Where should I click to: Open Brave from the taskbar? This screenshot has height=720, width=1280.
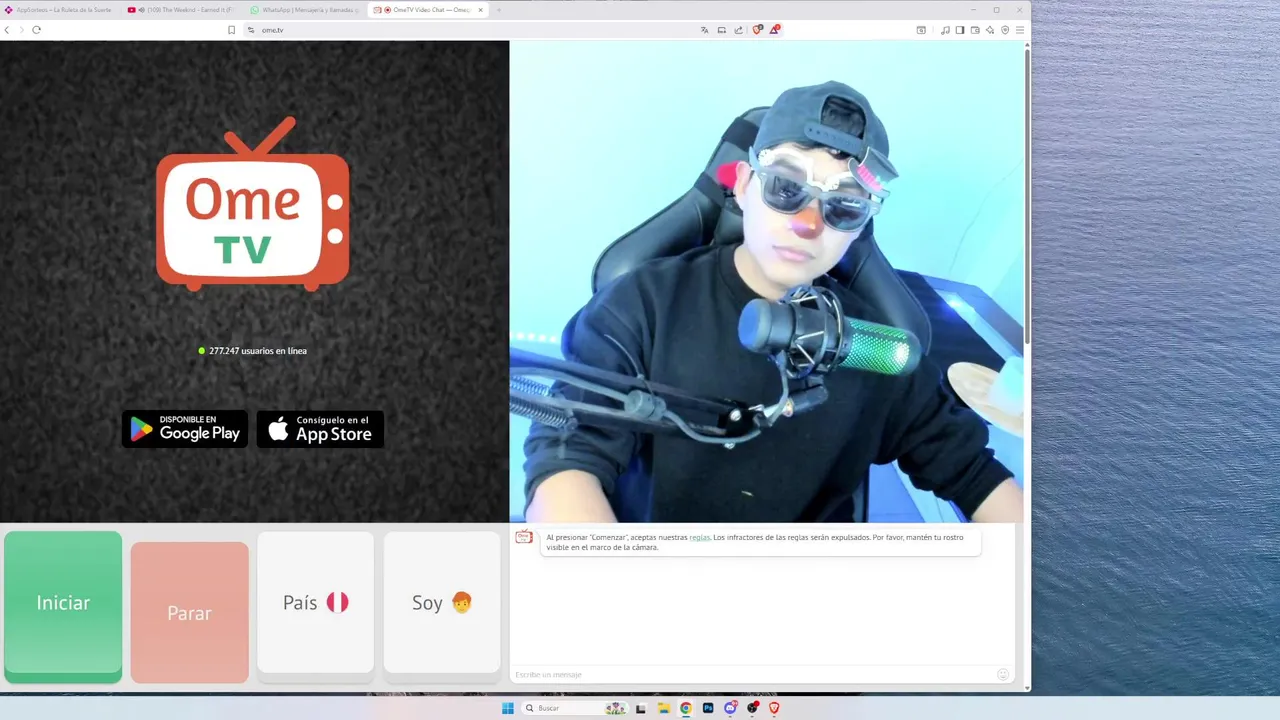(x=774, y=708)
